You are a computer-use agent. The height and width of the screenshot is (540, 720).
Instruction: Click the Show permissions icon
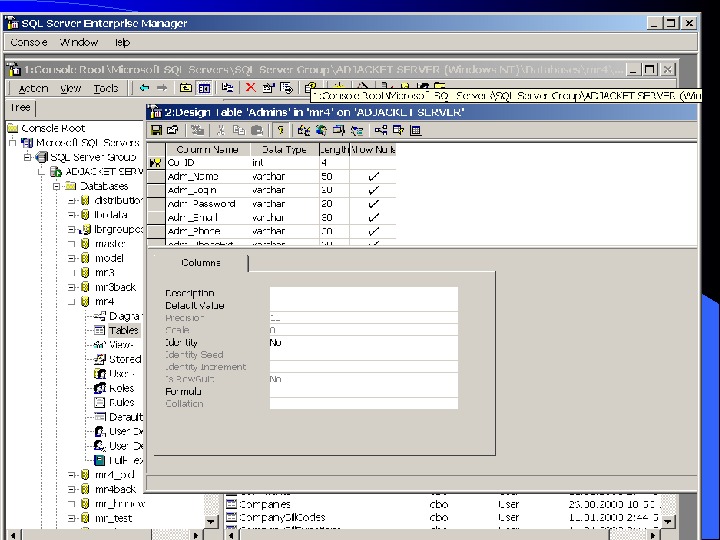[x=357, y=130]
